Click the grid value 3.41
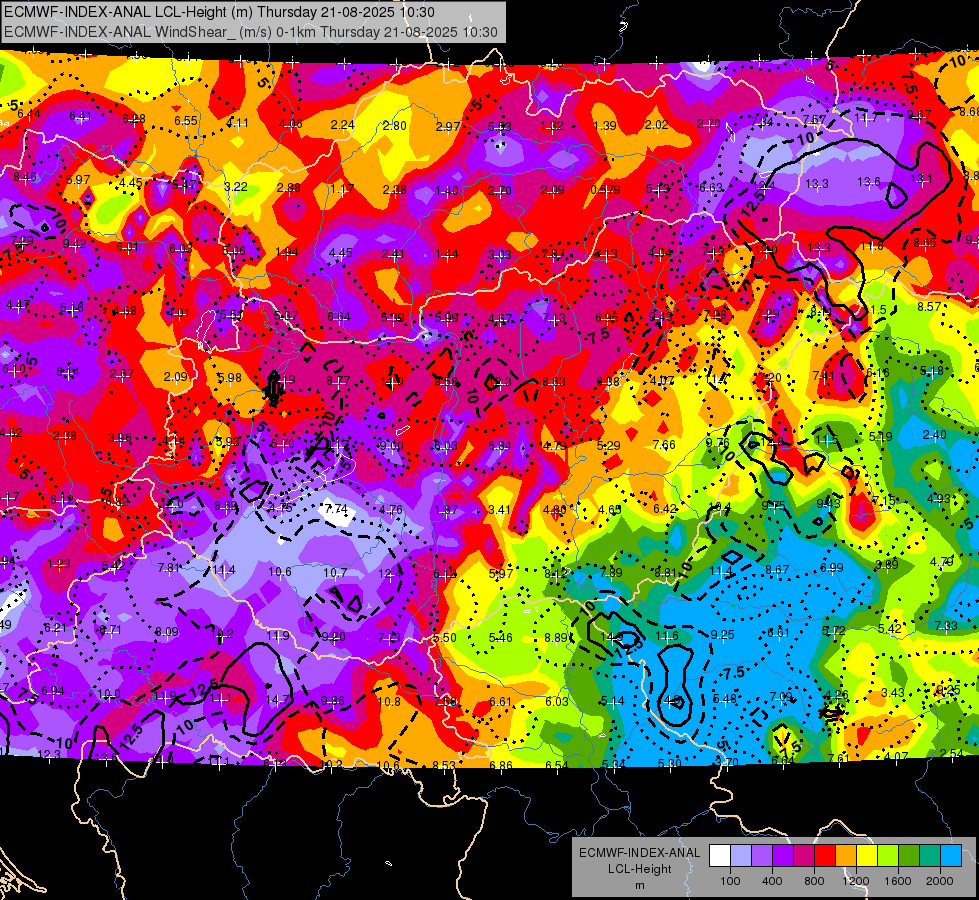This screenshot has height=900, width=979. click(x=499, y=510)
